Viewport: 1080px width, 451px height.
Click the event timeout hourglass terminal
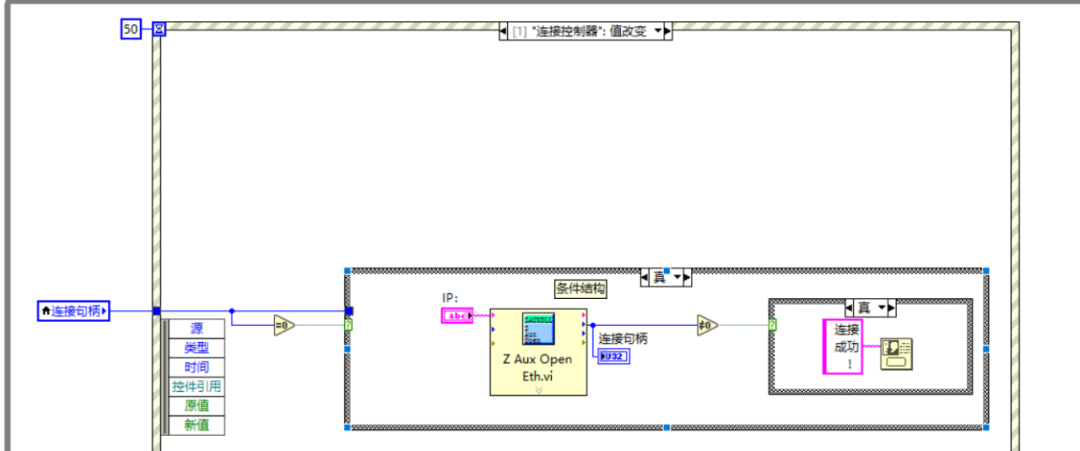(160, 29)
